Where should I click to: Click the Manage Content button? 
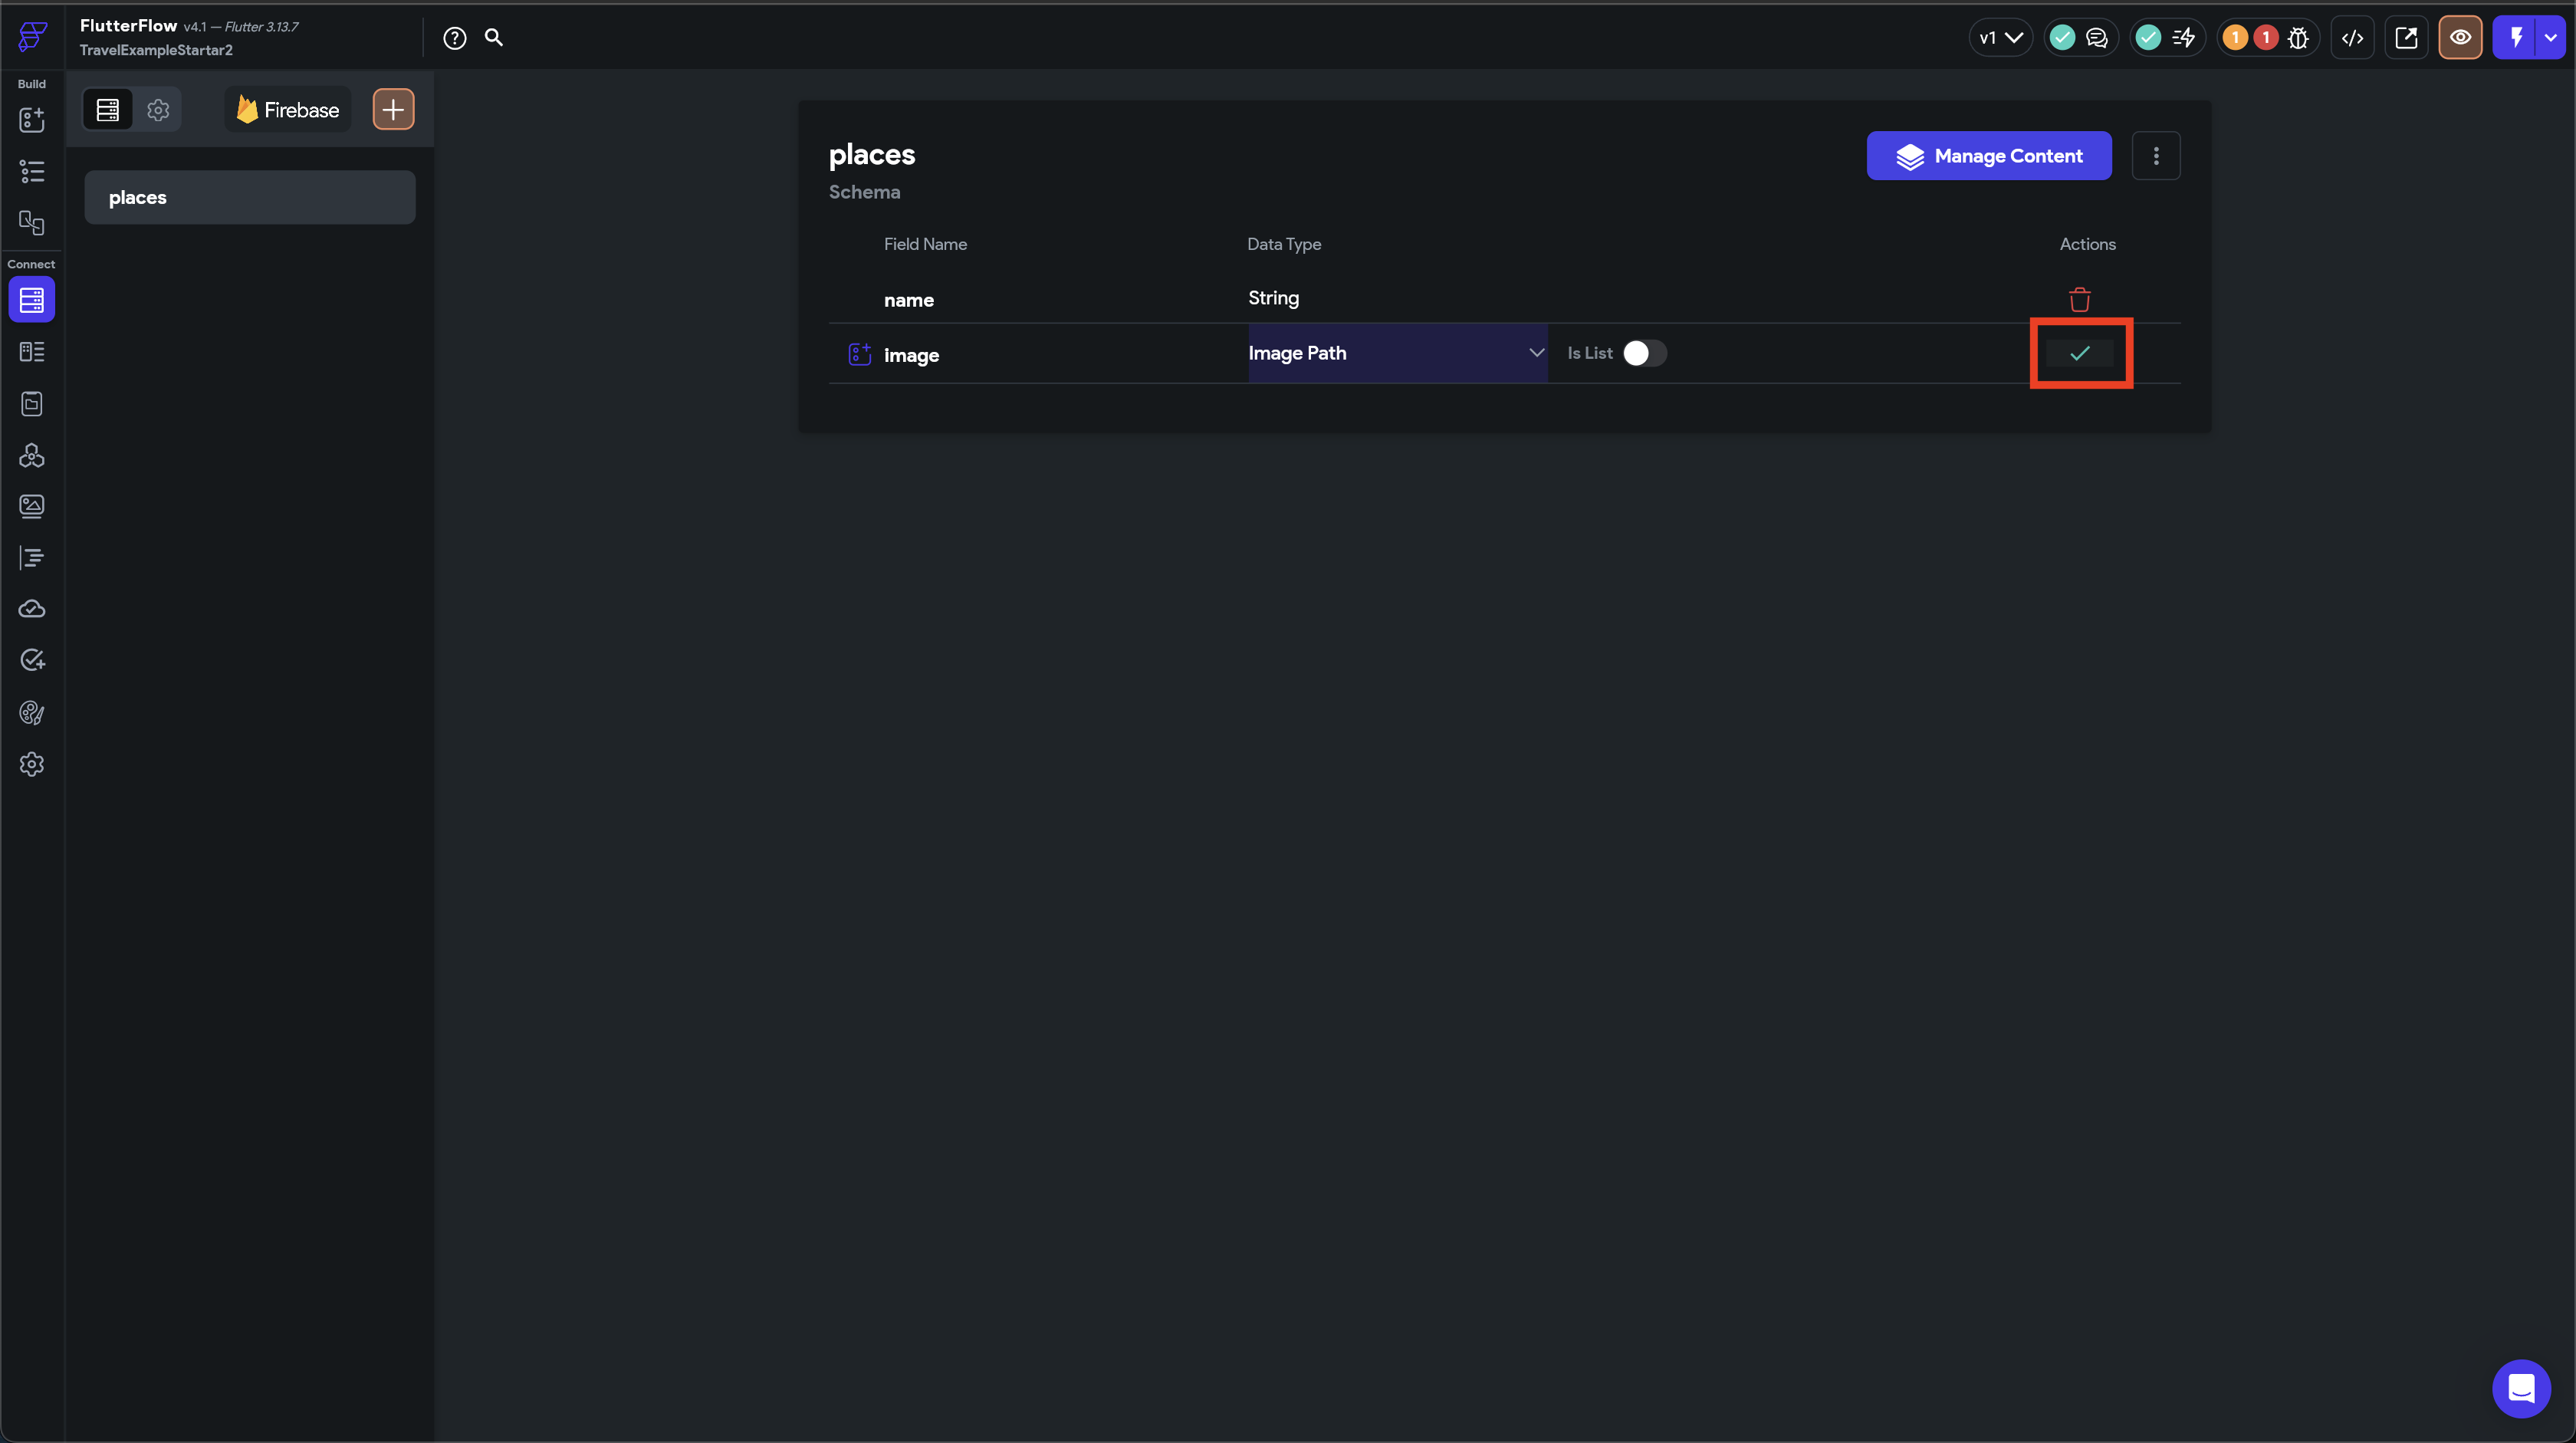click(1988, 156)
